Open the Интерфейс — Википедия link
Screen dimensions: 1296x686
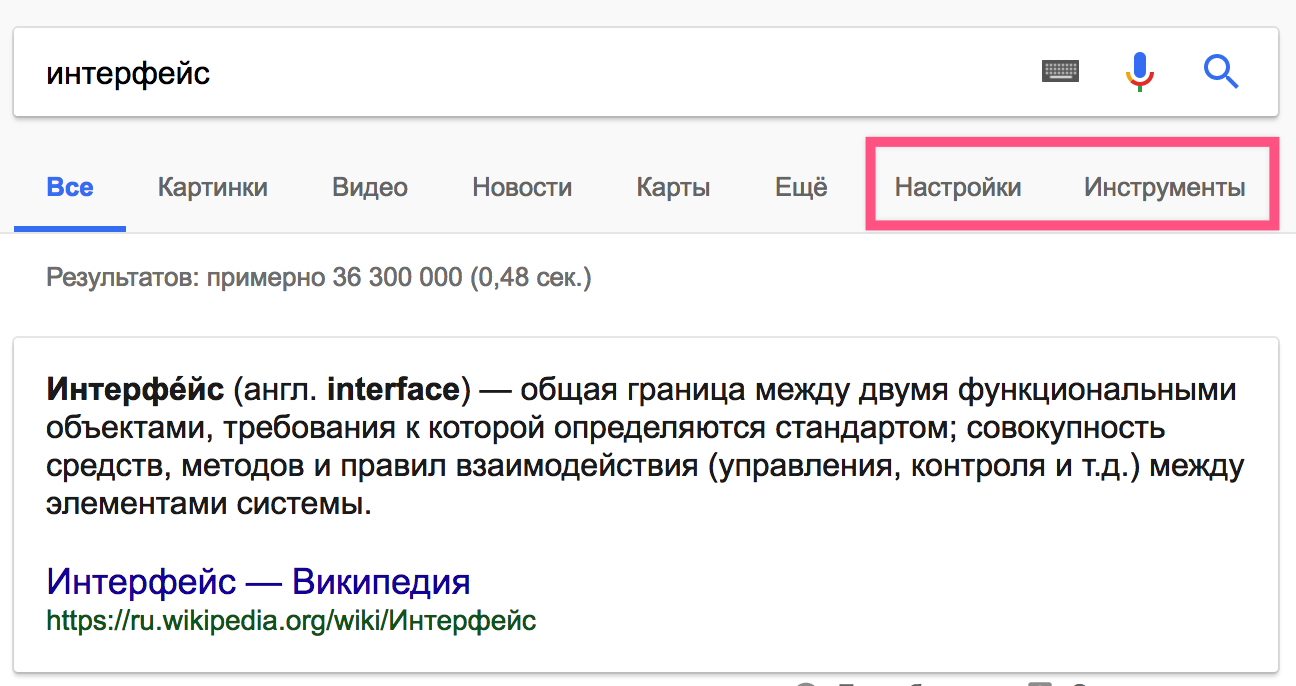(258, 581)
